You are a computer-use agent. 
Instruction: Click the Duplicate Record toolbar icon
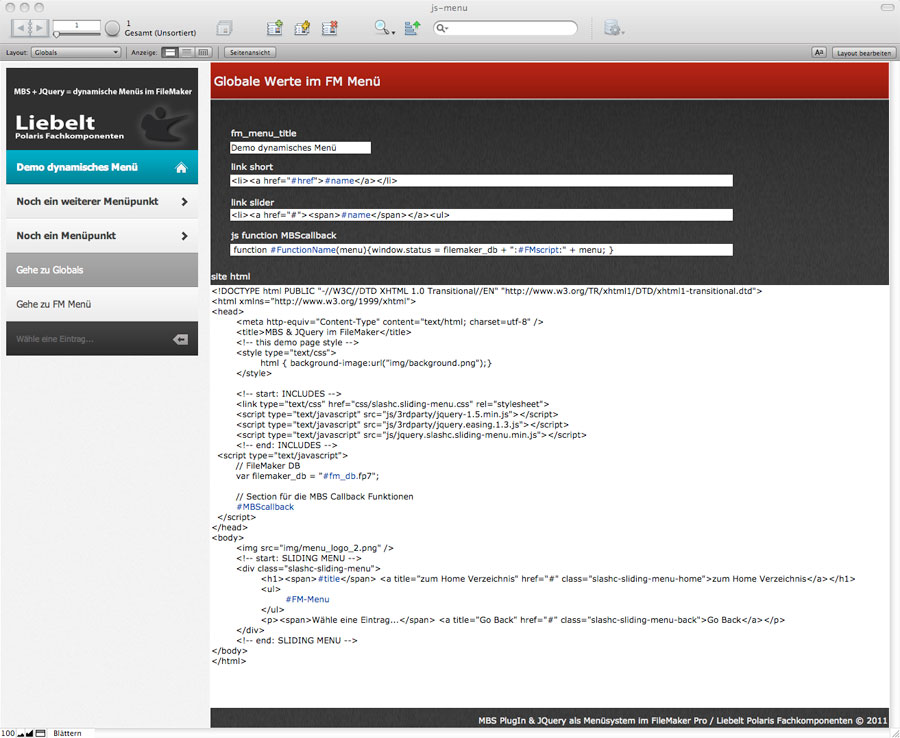pos(301,28)
